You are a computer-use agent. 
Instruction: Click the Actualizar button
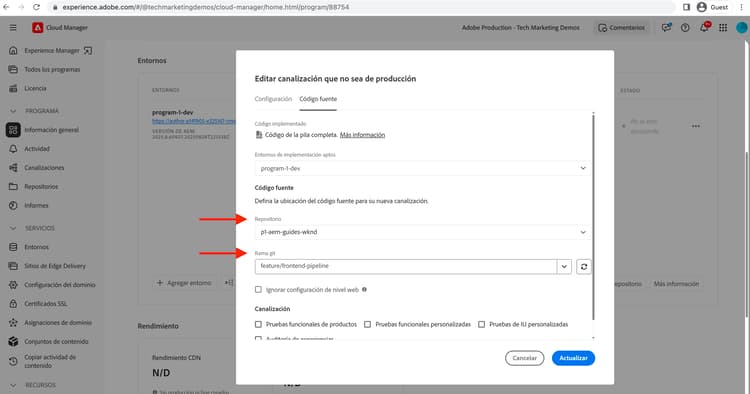(573, 358)
